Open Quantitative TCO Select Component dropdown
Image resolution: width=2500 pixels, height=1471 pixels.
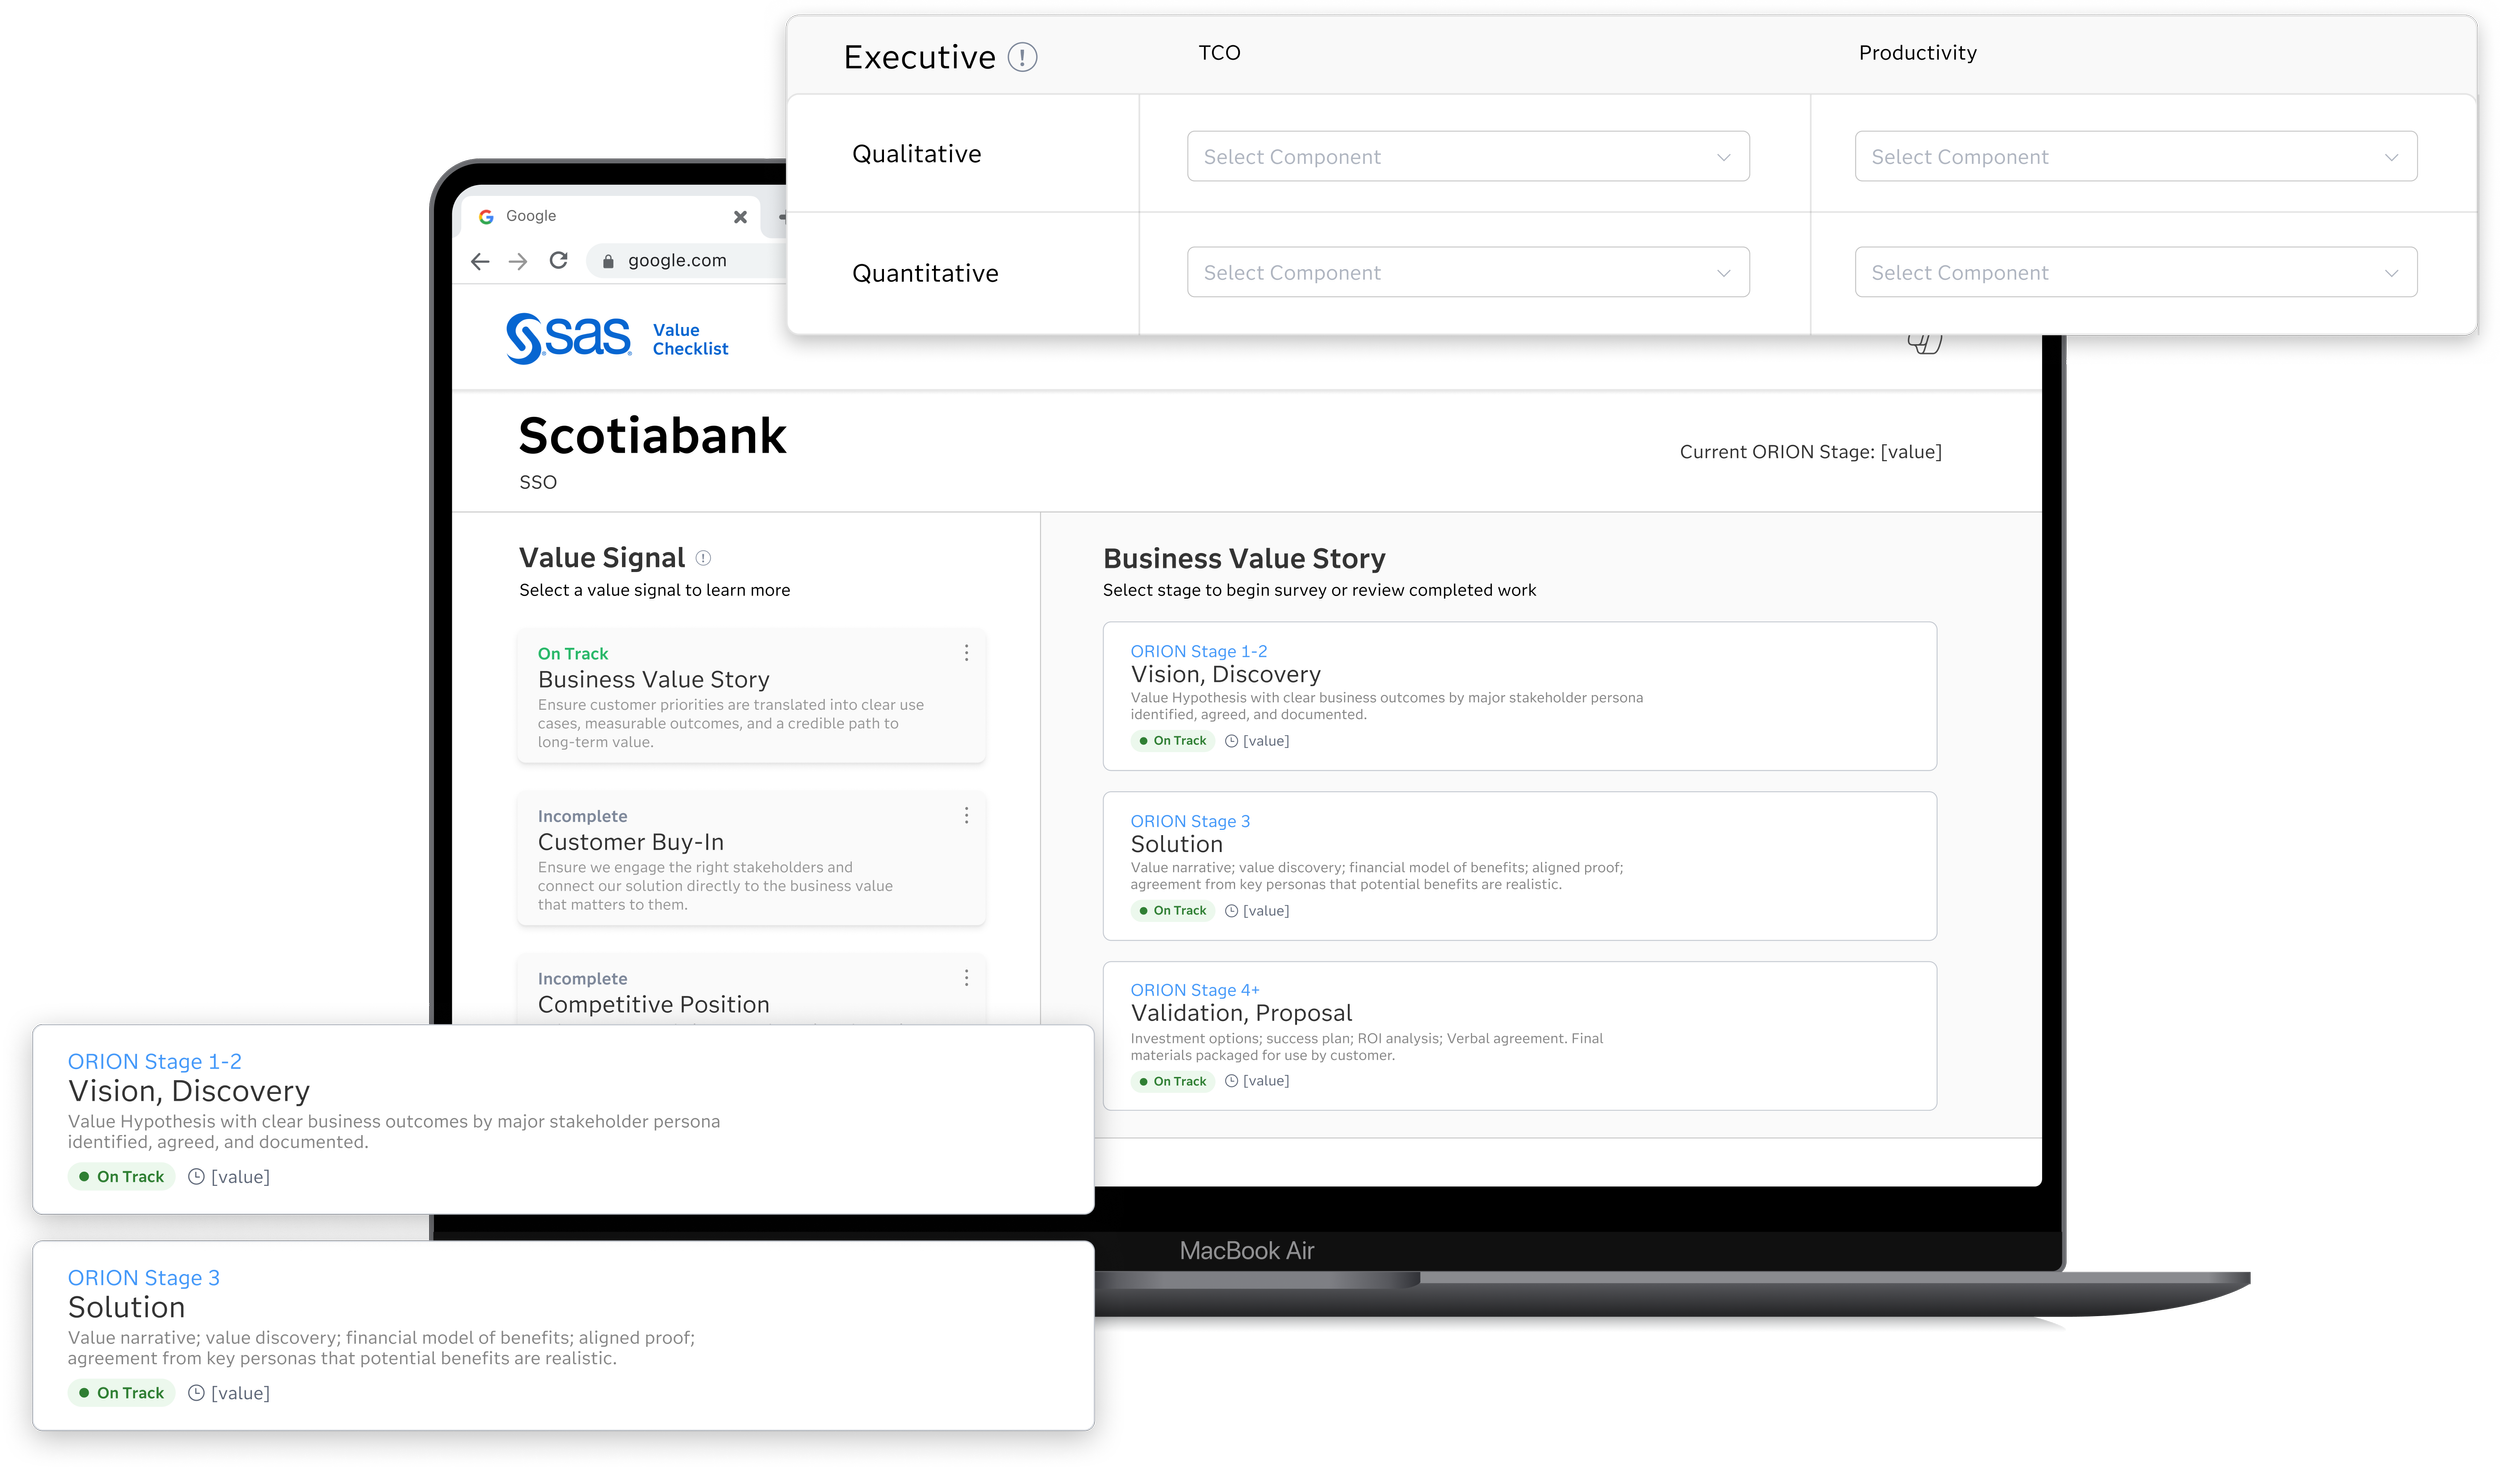click(1467, 273)
